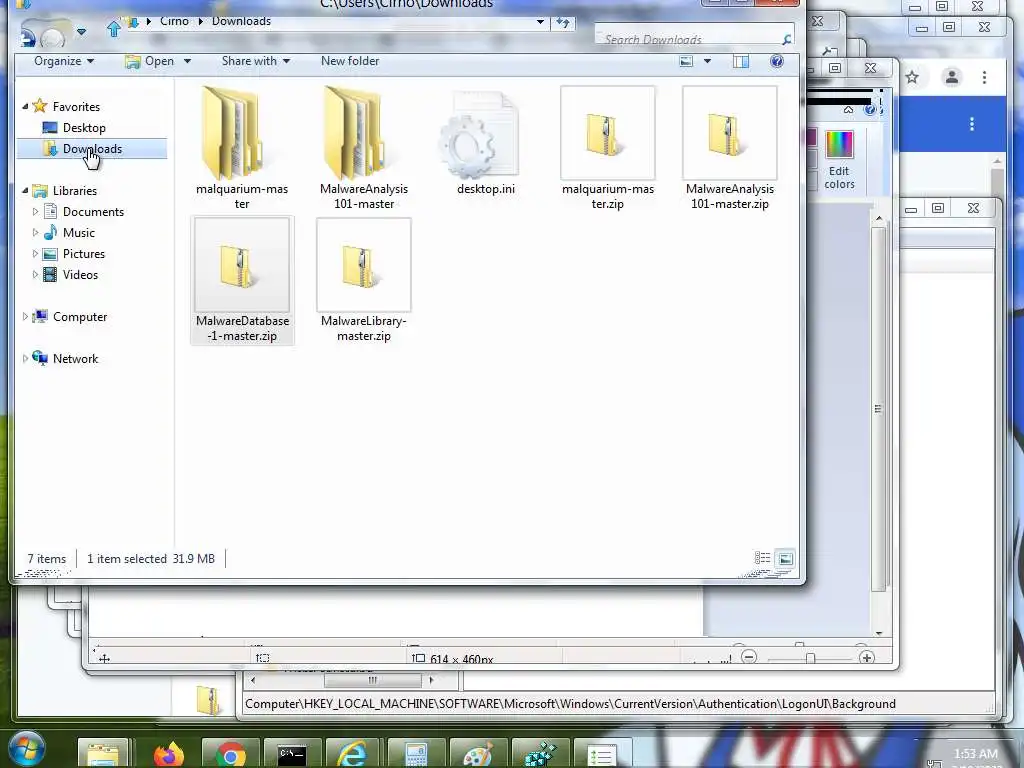Open the dropdown arrow next to Open
The image size is (1024, 768).
187,61
